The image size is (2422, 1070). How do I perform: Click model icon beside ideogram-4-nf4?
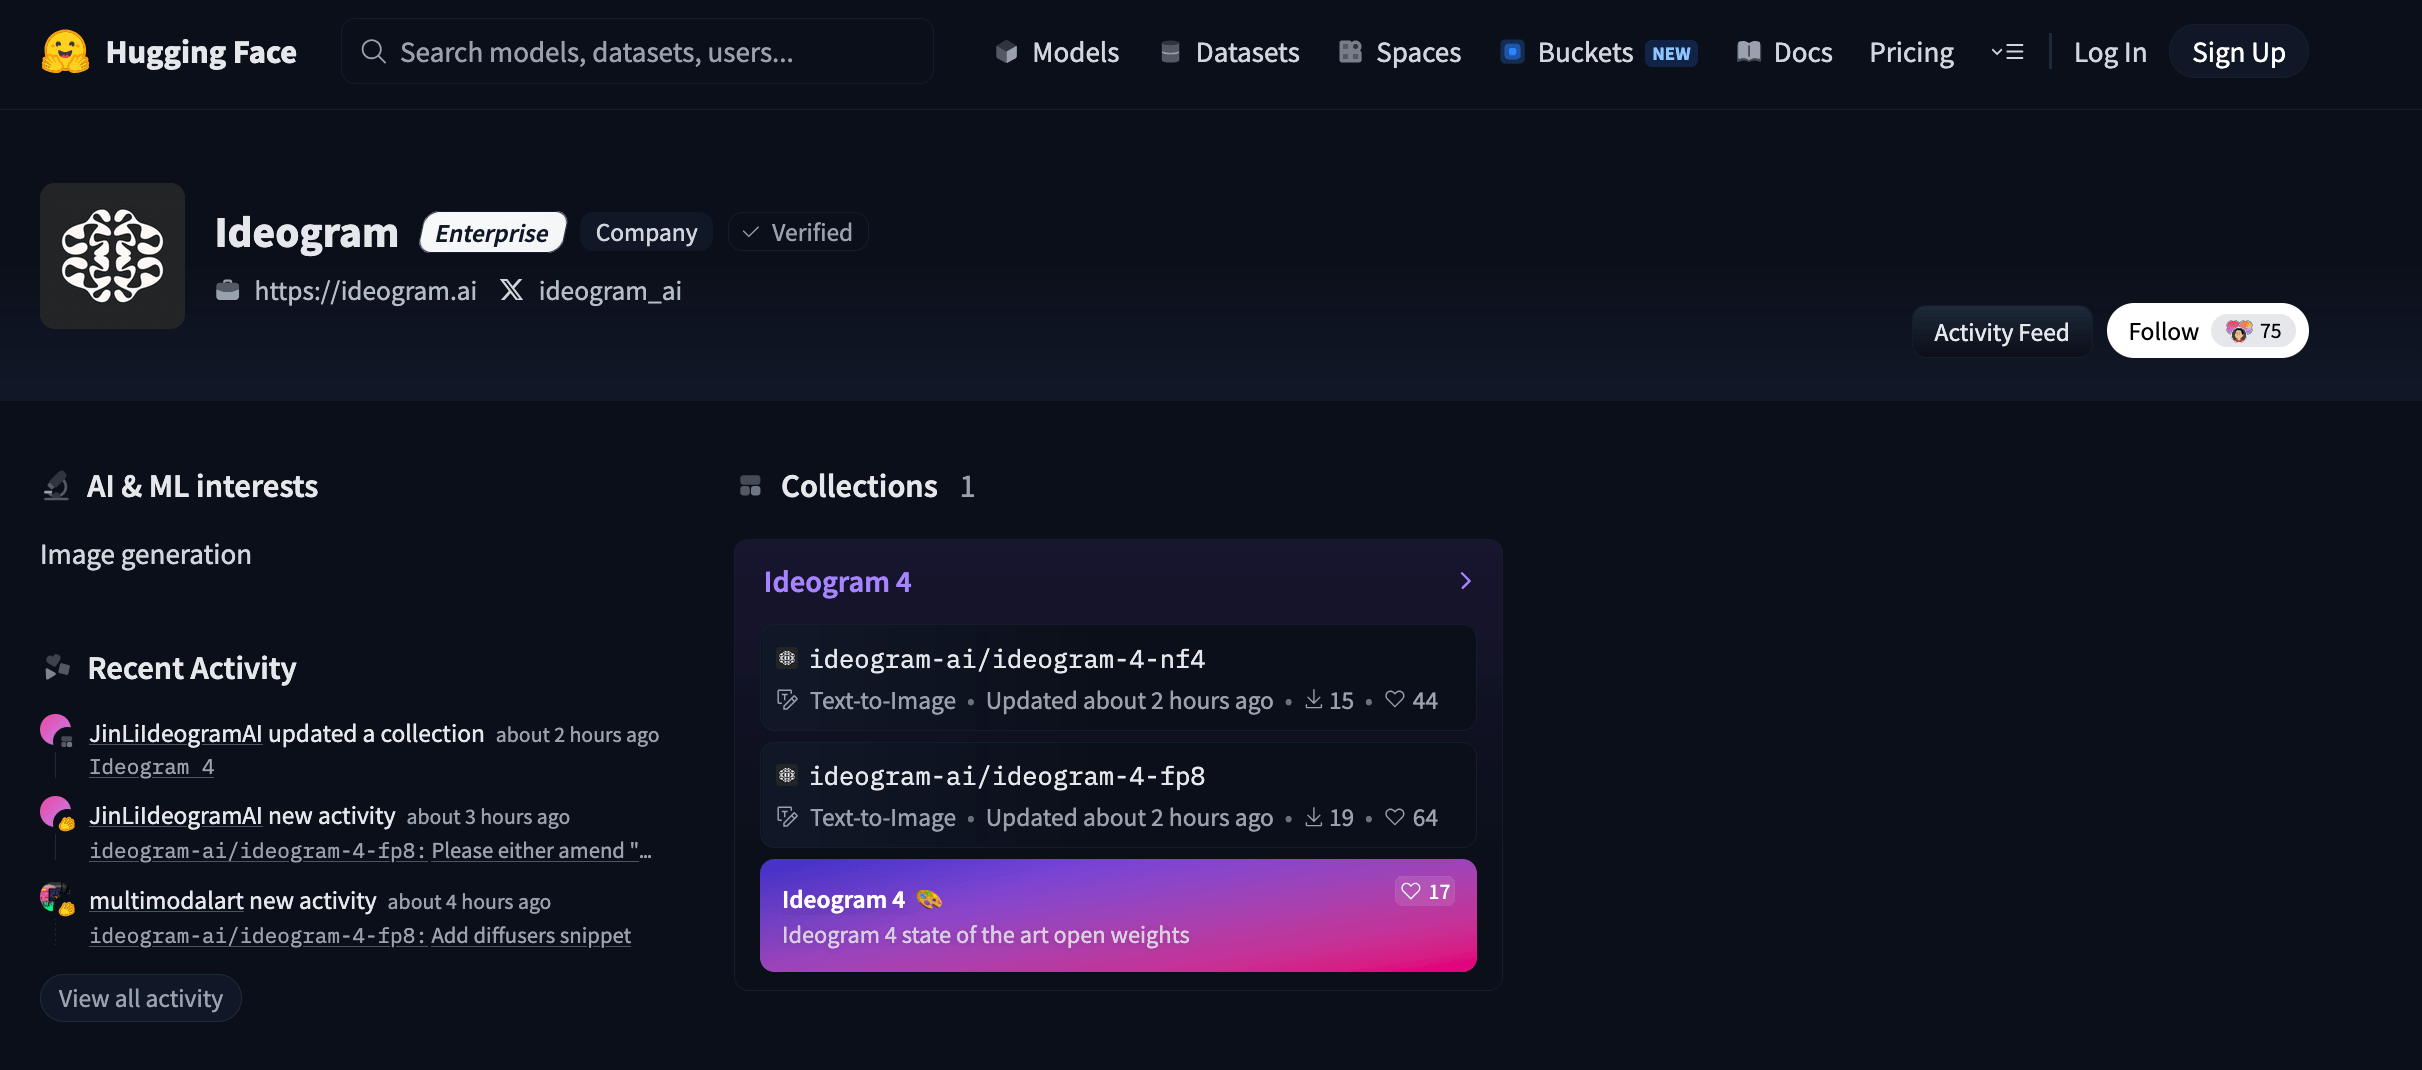coord(787,658)
